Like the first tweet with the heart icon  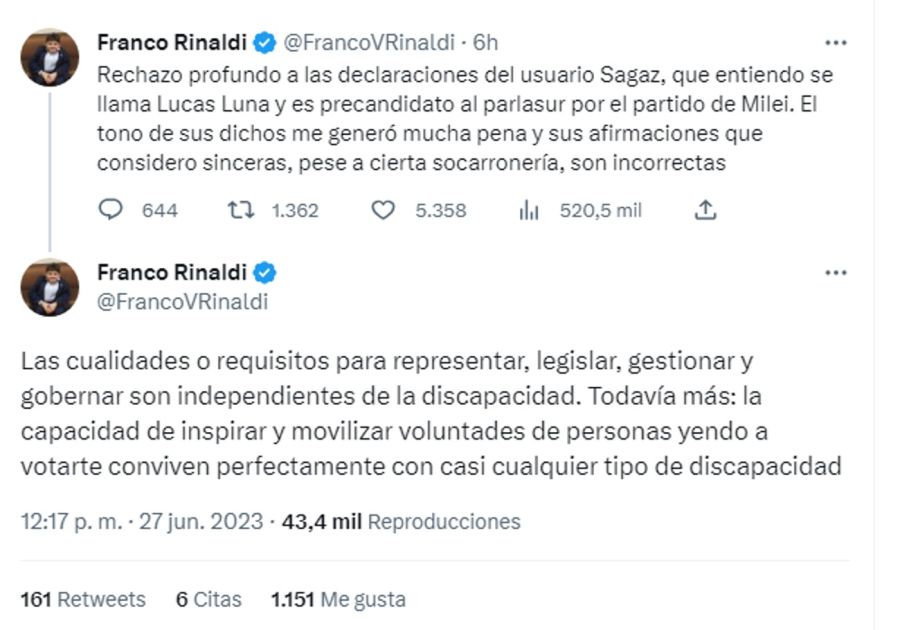383,210
